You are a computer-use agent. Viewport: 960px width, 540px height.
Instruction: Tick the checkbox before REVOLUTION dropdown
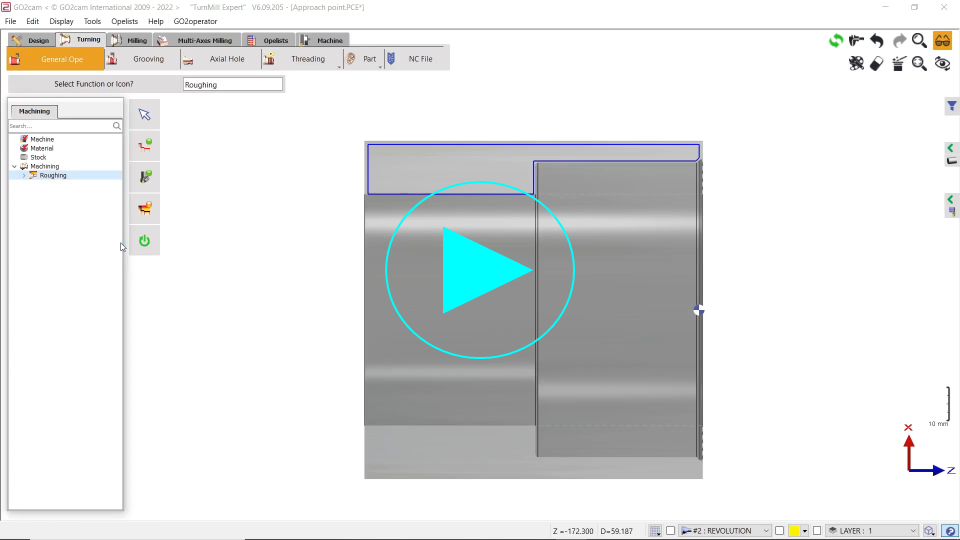click(671, 531)
